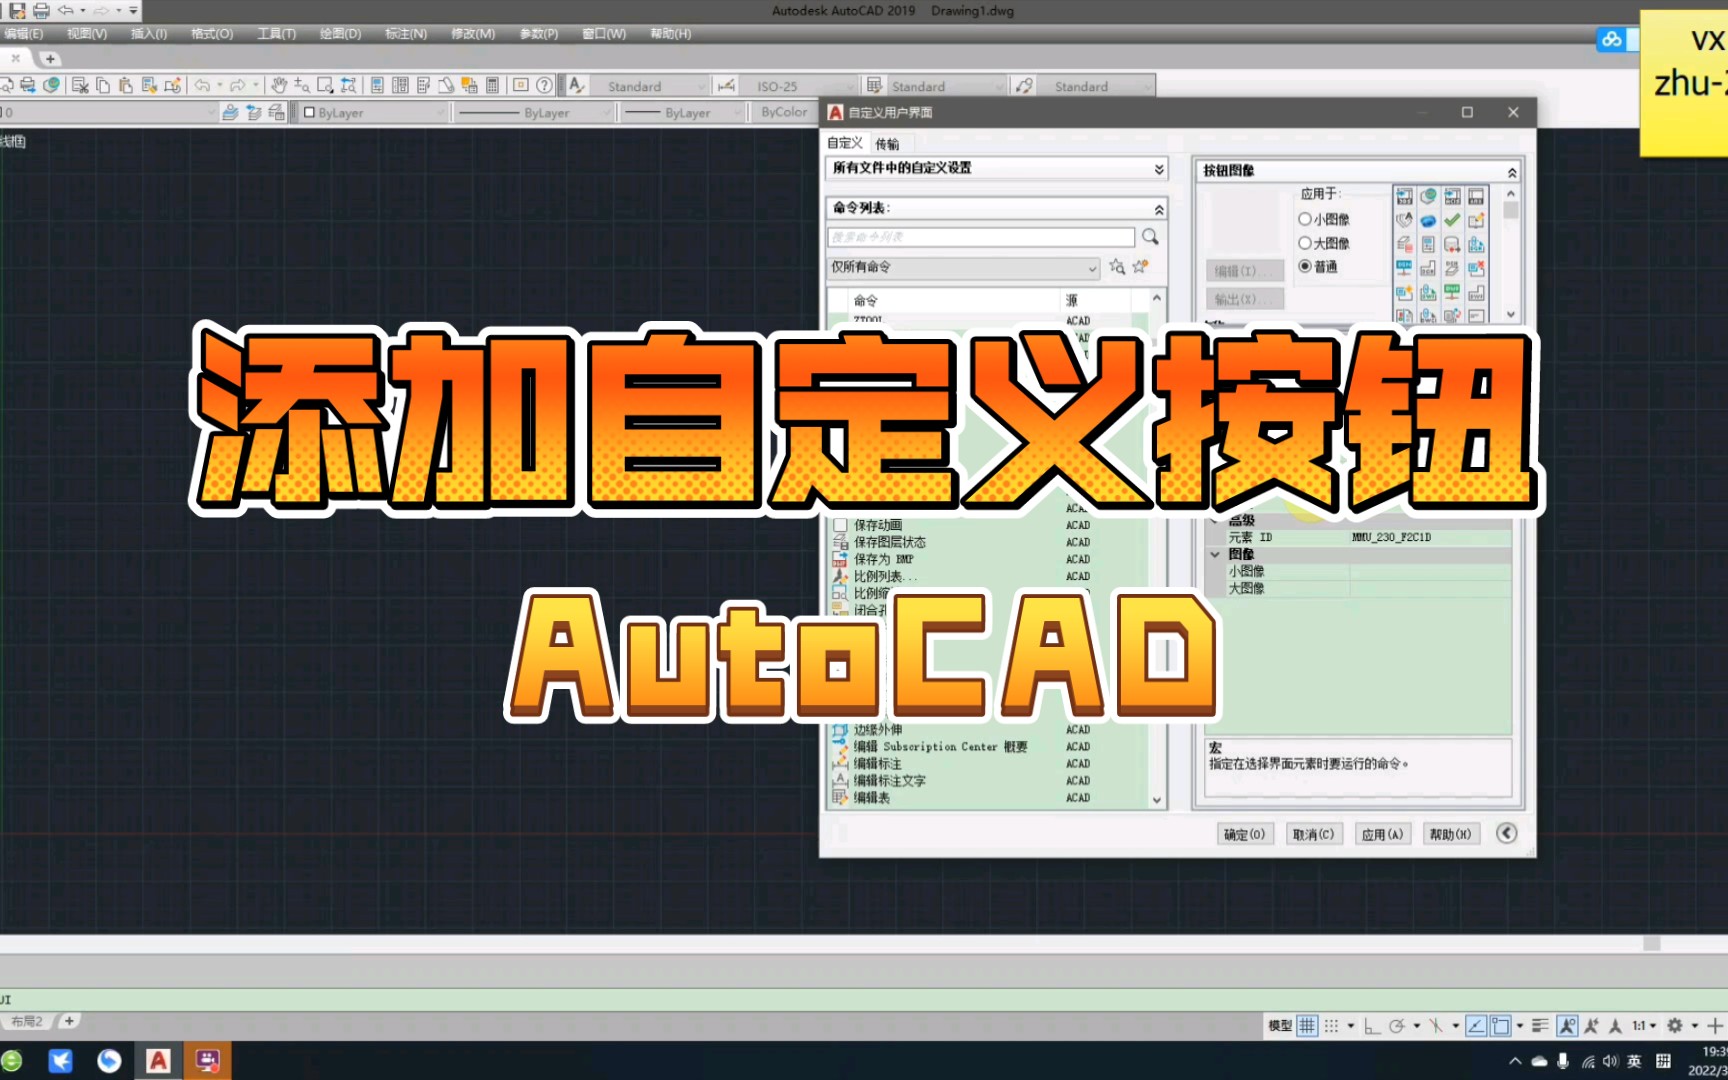Viewport: 1728px width, 1080px height.
Task: Open the 1:1 annotation scale dropdown
Action: point(1644,1025)
